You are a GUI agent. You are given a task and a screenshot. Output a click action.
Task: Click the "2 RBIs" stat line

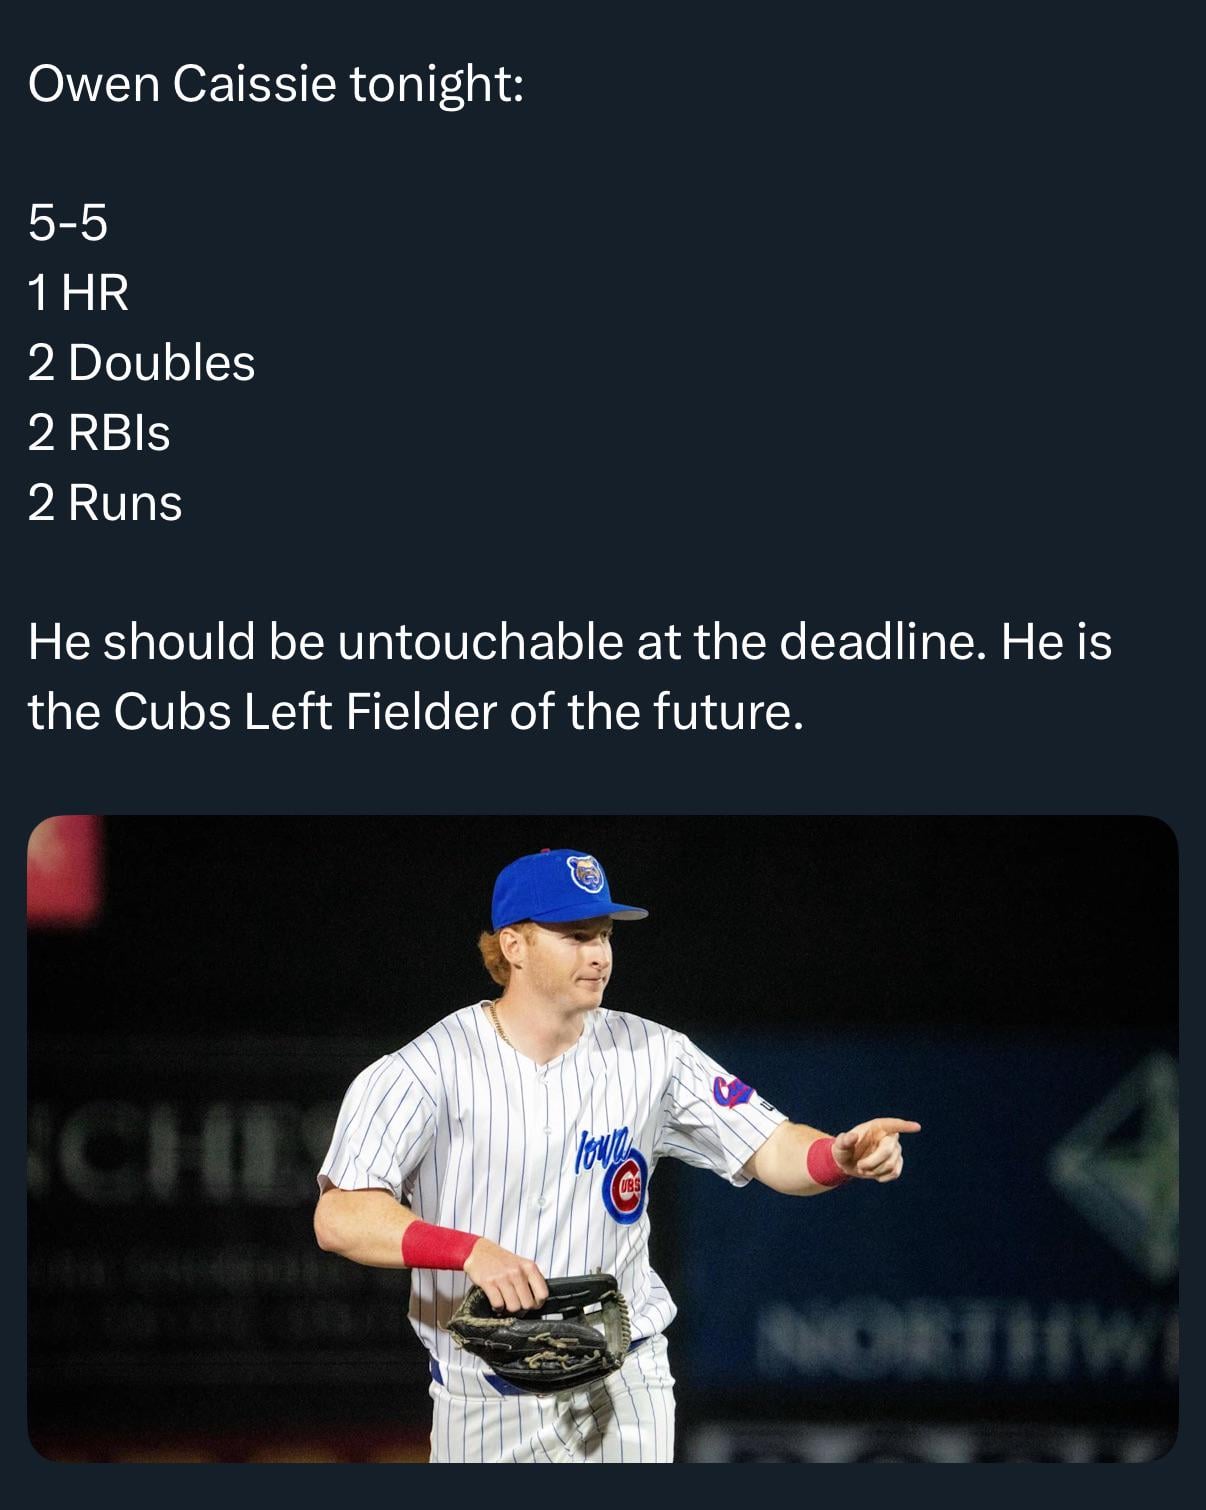[x=99, y=432]
